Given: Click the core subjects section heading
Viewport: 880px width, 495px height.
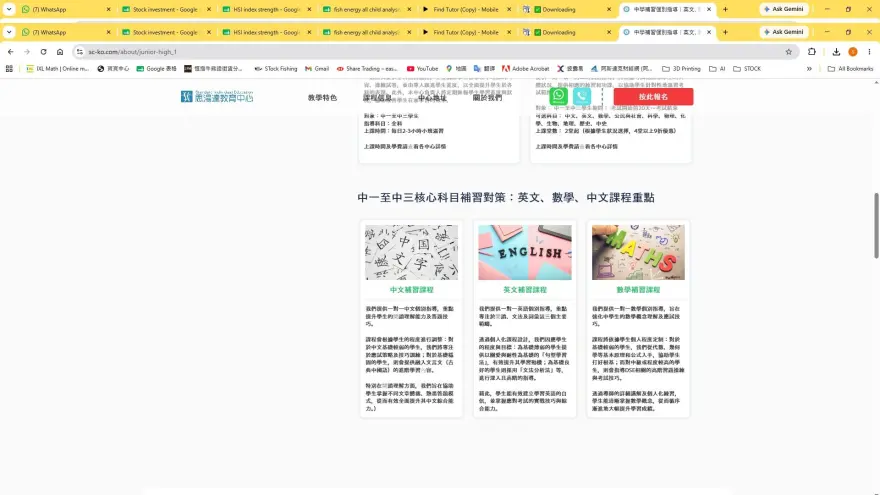Looking at the screenshot, I should [x=506, y=198].
